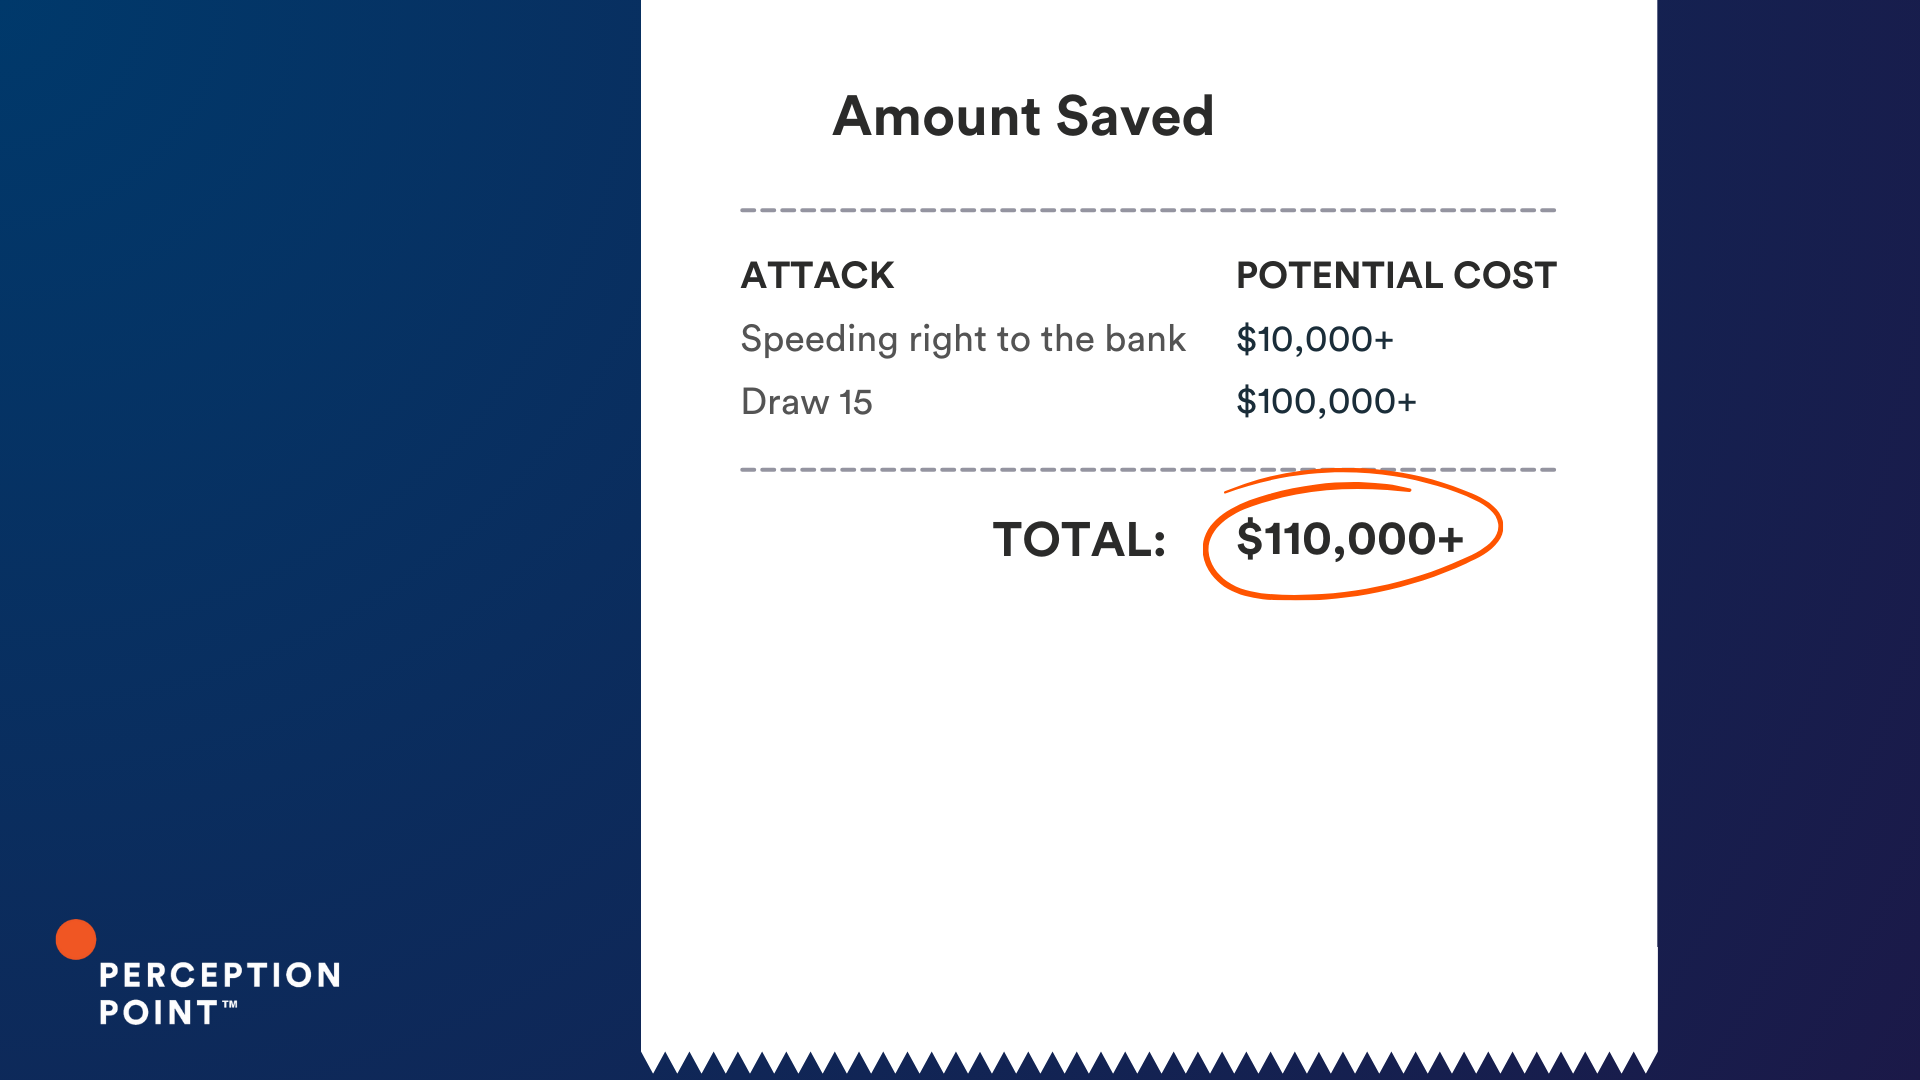Image resolution: width=1920 pixels, height=1080 pixels.
Task: Click the upper dashed divider line
Action: pos(1148,210)
